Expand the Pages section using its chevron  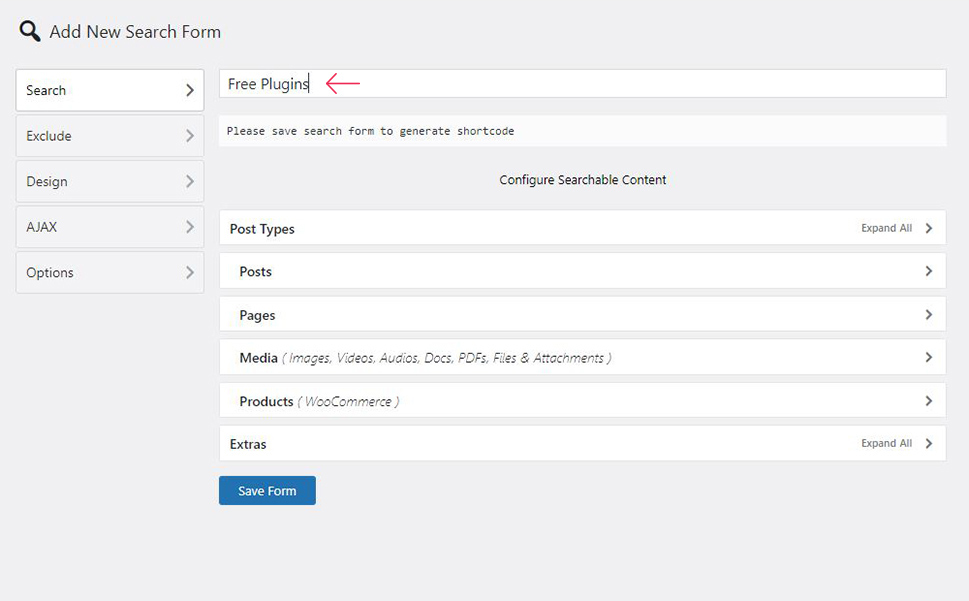(x=928, y=314)
